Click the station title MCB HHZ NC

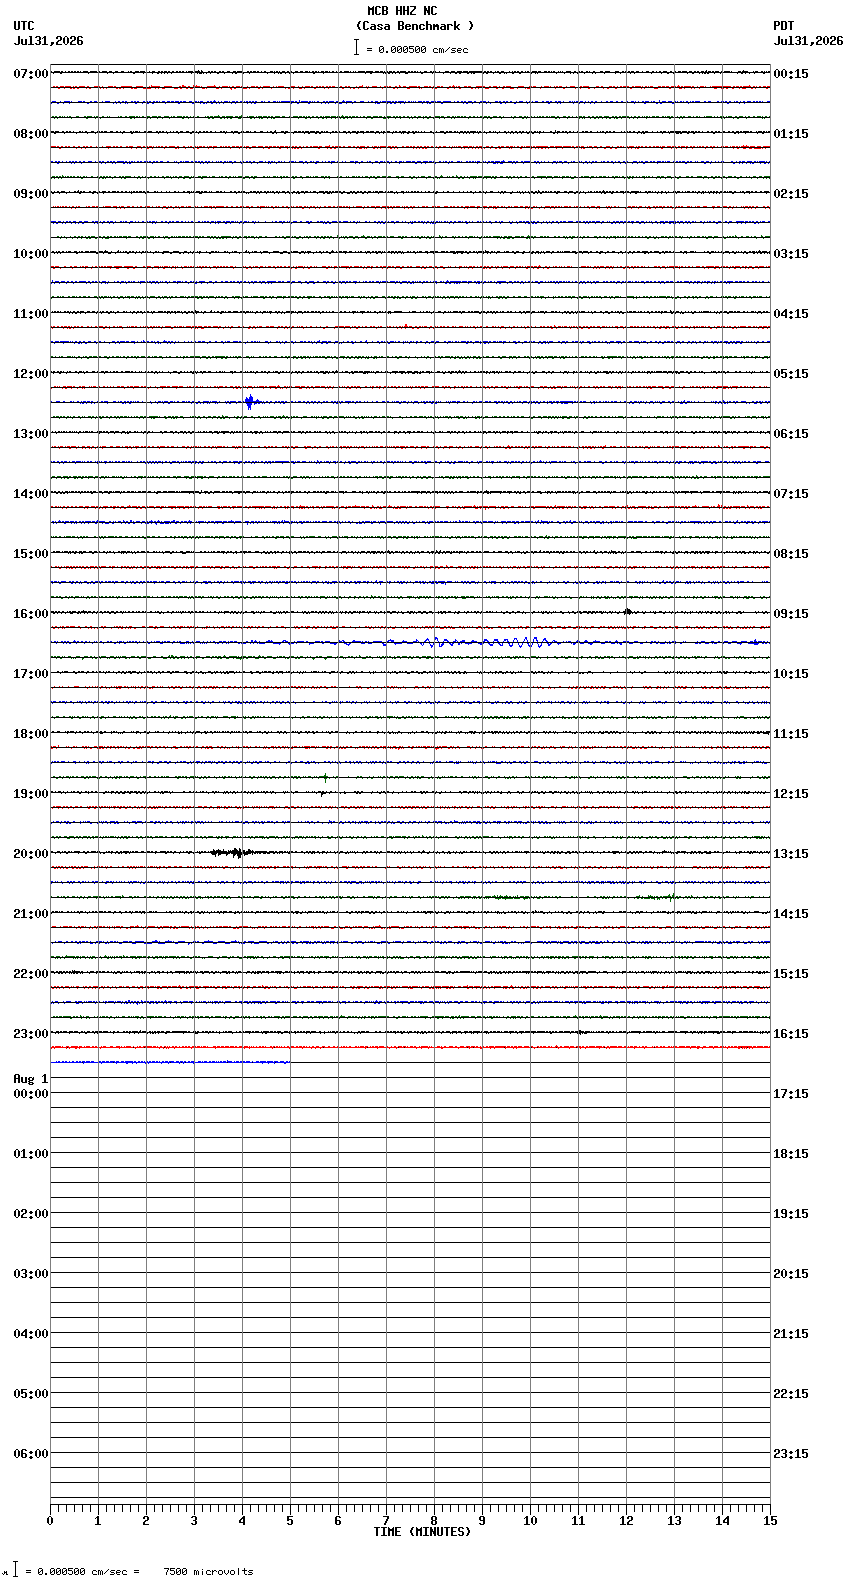[x=402, y=11]
